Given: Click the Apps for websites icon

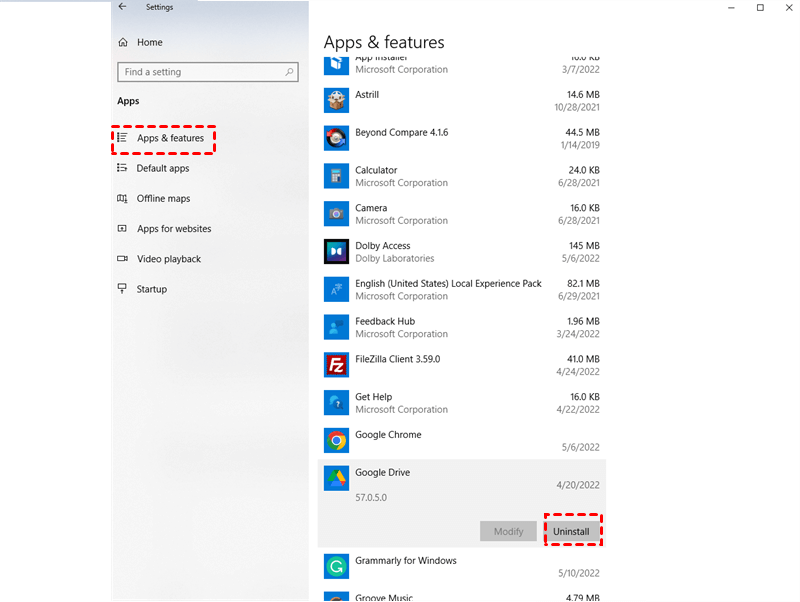Looking at the screenshot, I should tap(122, 229).
